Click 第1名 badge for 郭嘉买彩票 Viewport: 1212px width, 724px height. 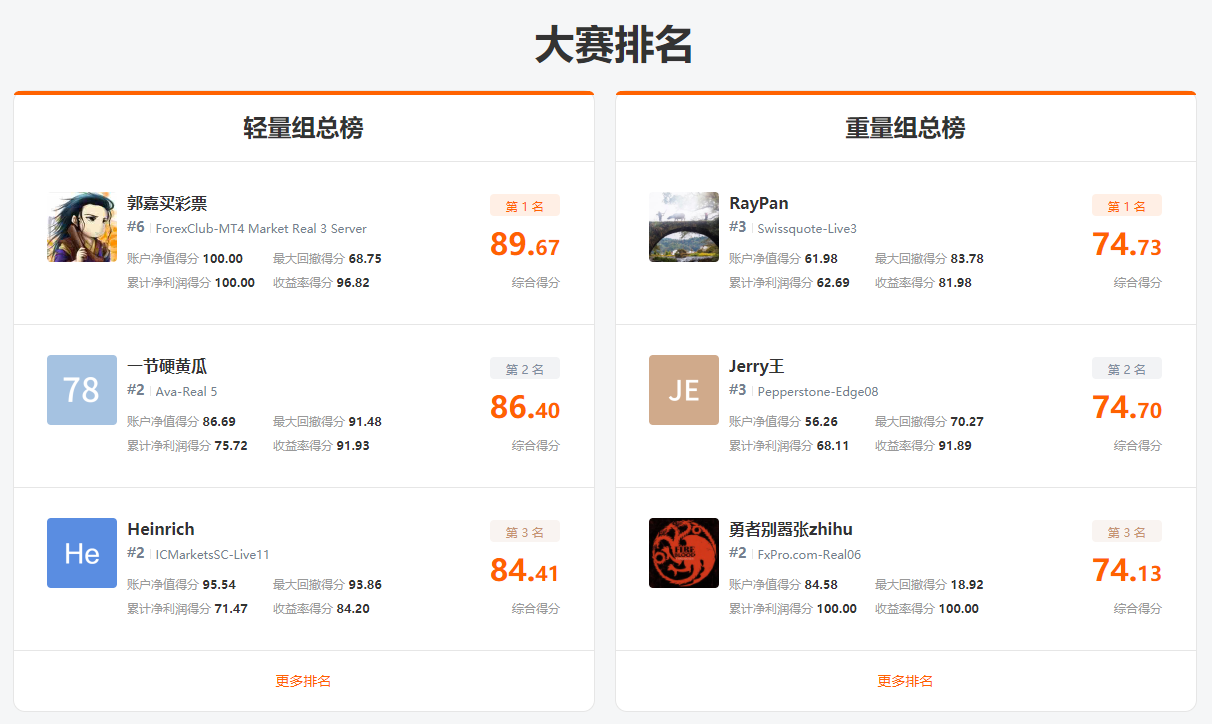click(x=525, y=206)
